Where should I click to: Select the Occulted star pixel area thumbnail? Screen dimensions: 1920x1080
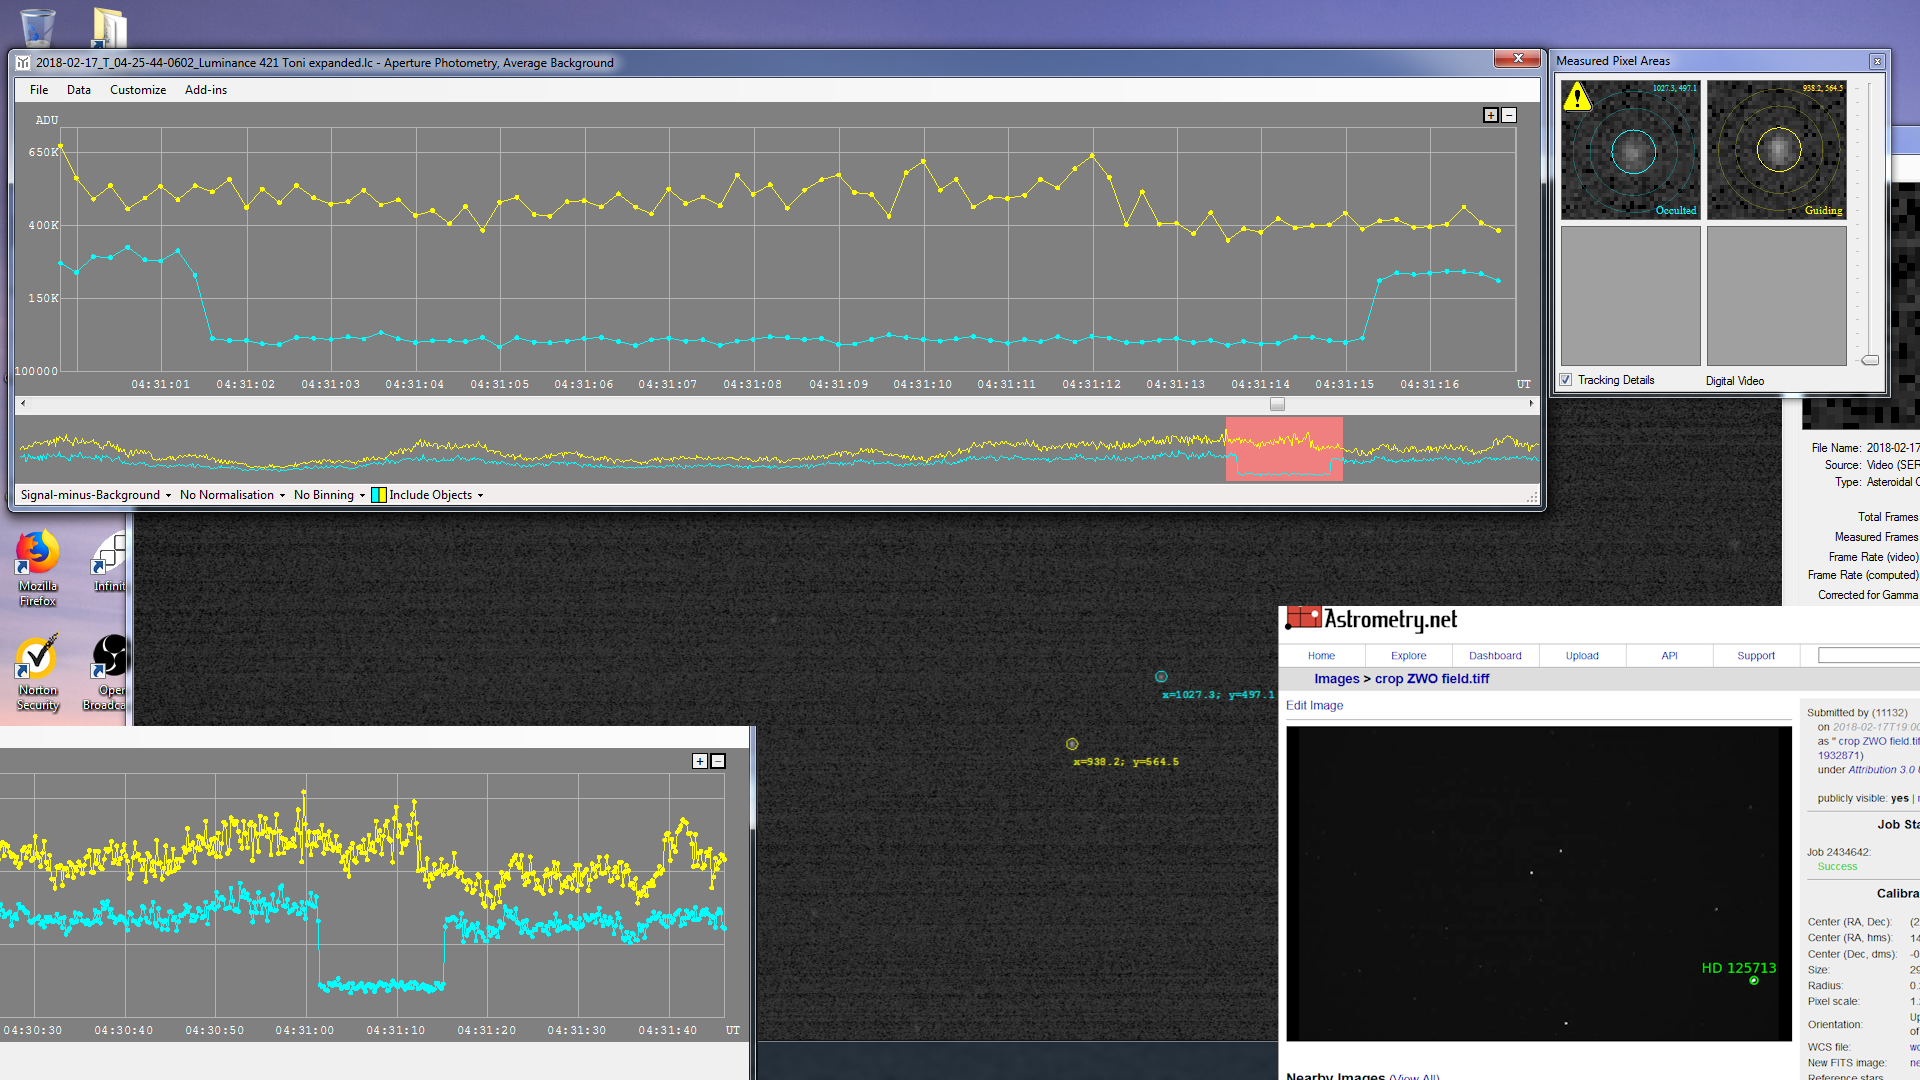(x=1631, y=150)
